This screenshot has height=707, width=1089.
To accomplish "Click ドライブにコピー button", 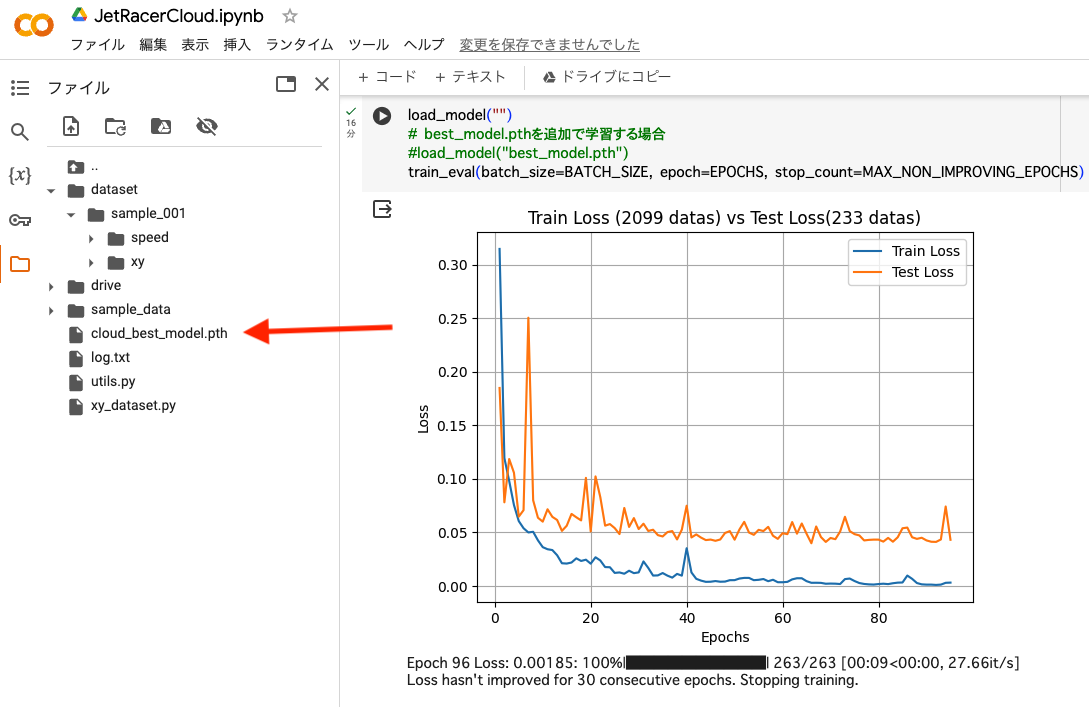I will coord(606,76).
